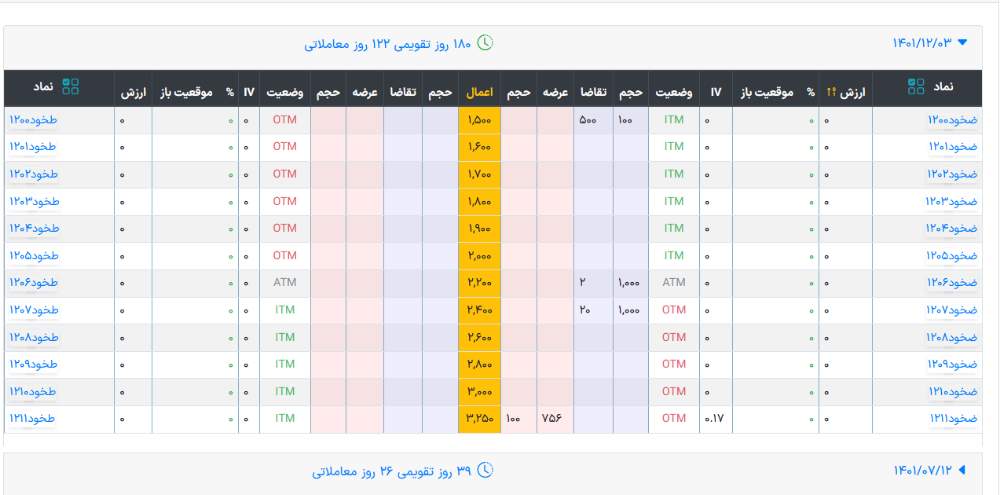Open call symbol ضخود۱۲۰۴
The image size is (1000, 495).
coord(952,228)
